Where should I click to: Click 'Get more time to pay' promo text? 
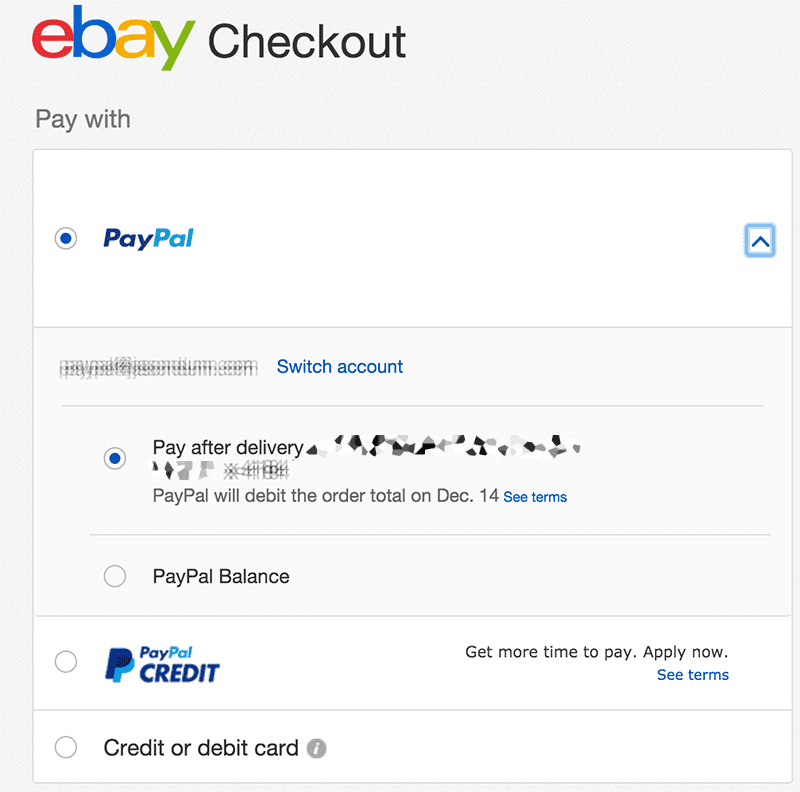tap(596, 652)
